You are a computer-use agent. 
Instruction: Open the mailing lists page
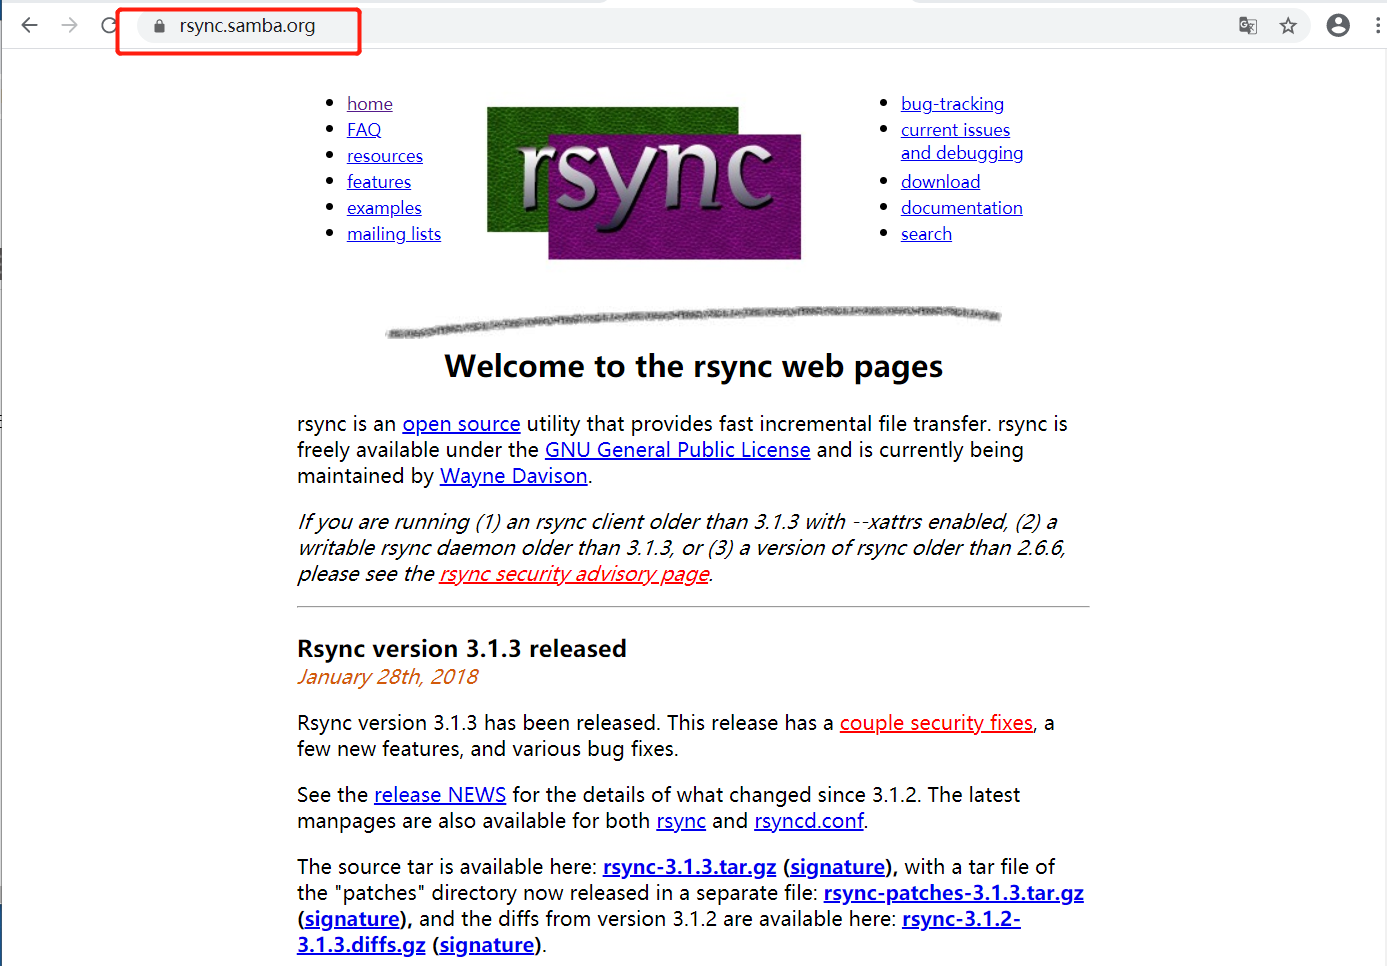pos(393,233)
